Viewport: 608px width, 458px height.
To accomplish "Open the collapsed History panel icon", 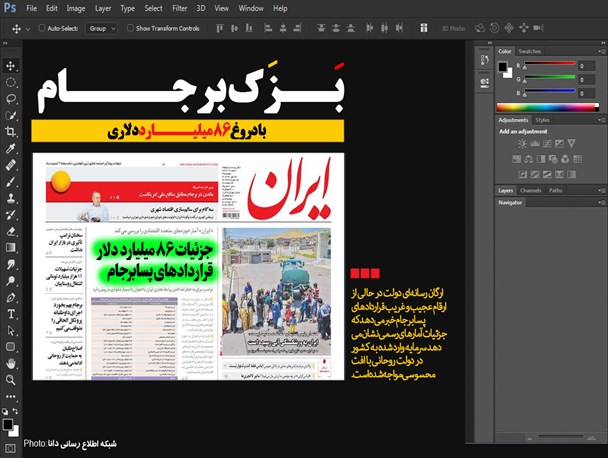I will 484,59.
